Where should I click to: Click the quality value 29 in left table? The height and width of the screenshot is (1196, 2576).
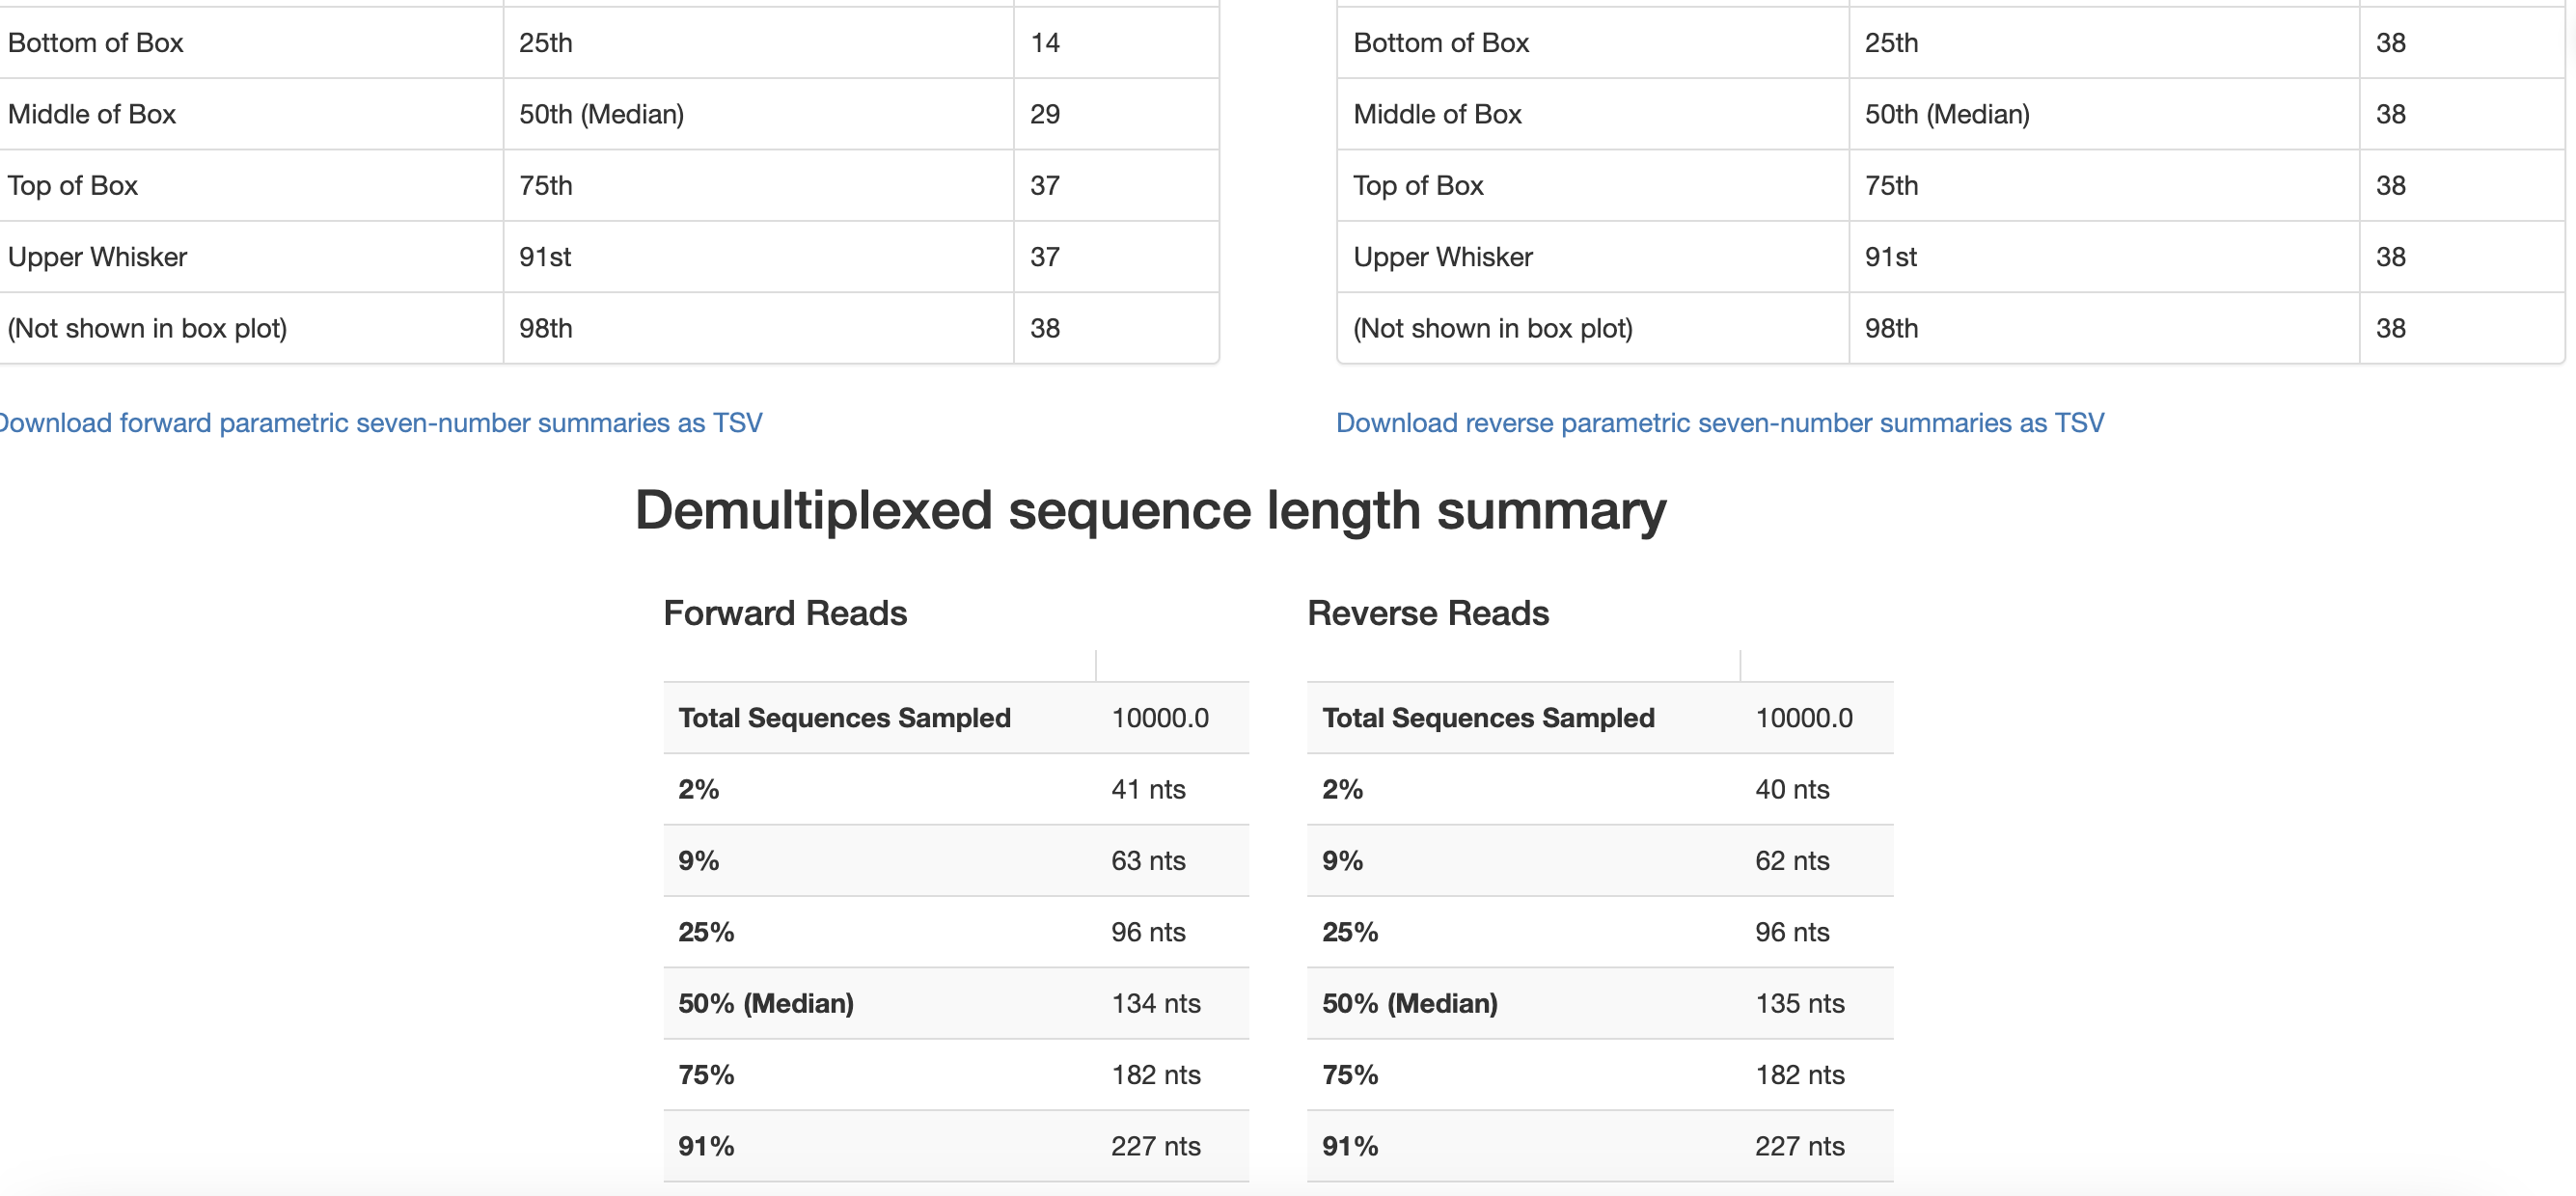[1045, 114]
